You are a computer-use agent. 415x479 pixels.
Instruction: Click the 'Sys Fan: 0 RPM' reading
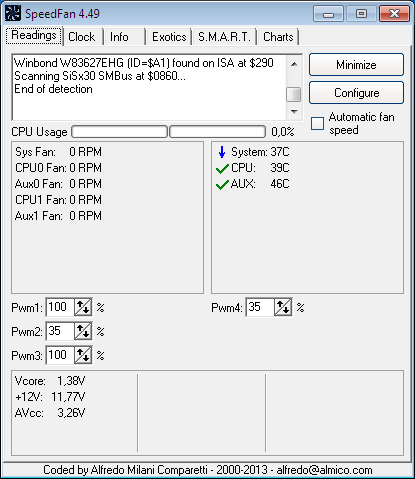tap(58, 152)
